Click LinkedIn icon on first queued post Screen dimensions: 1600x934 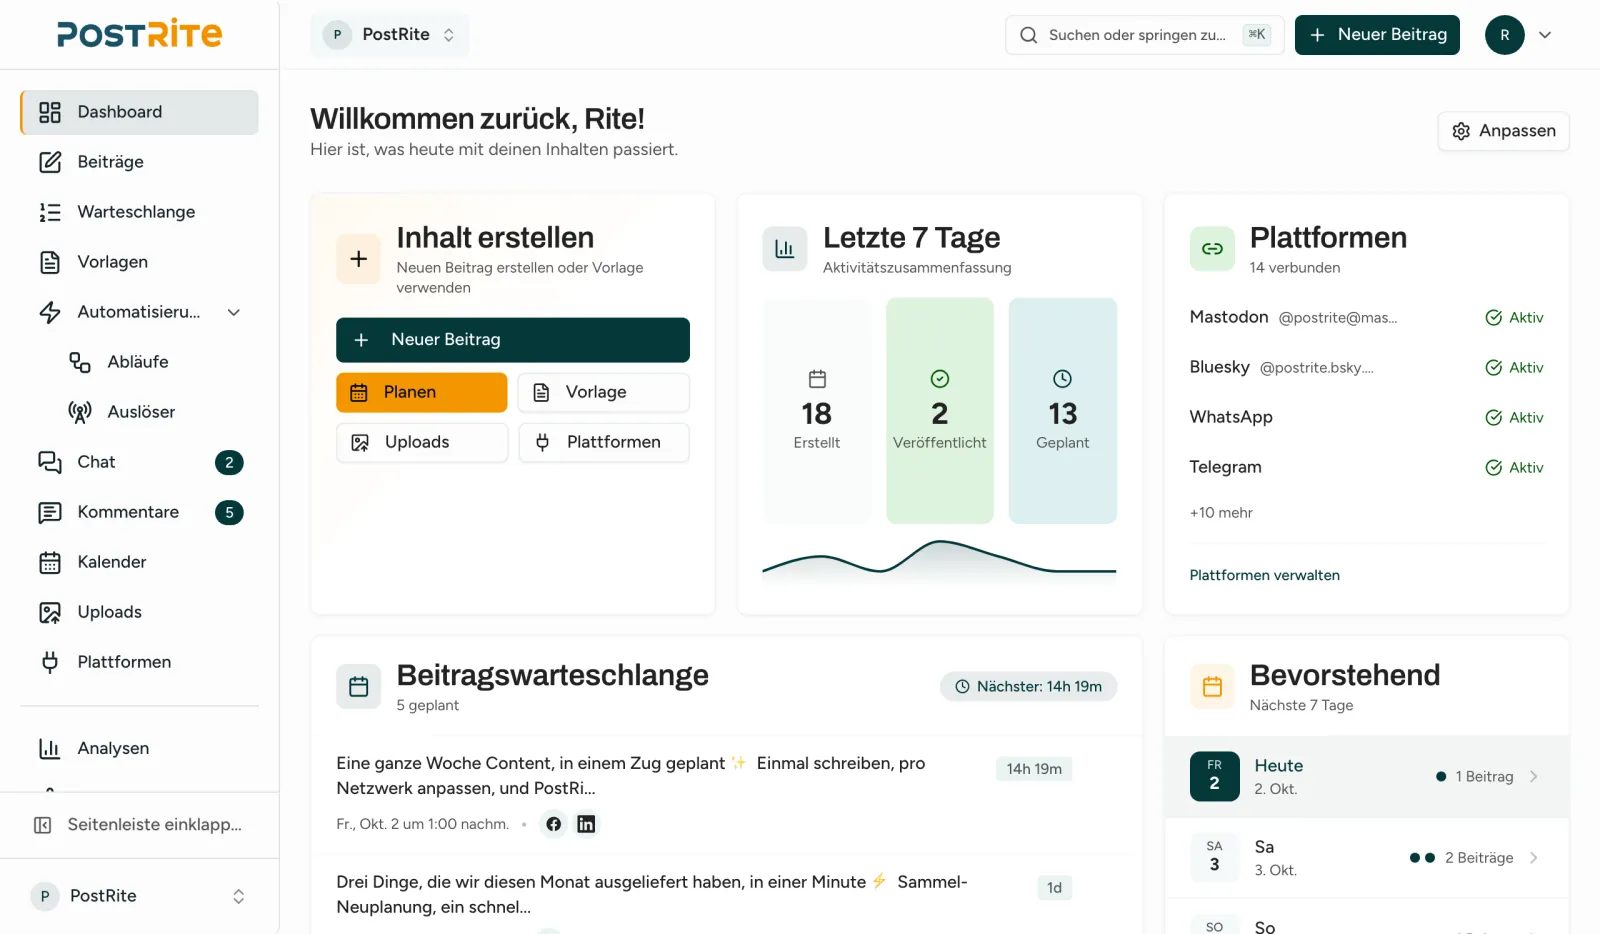586,824
